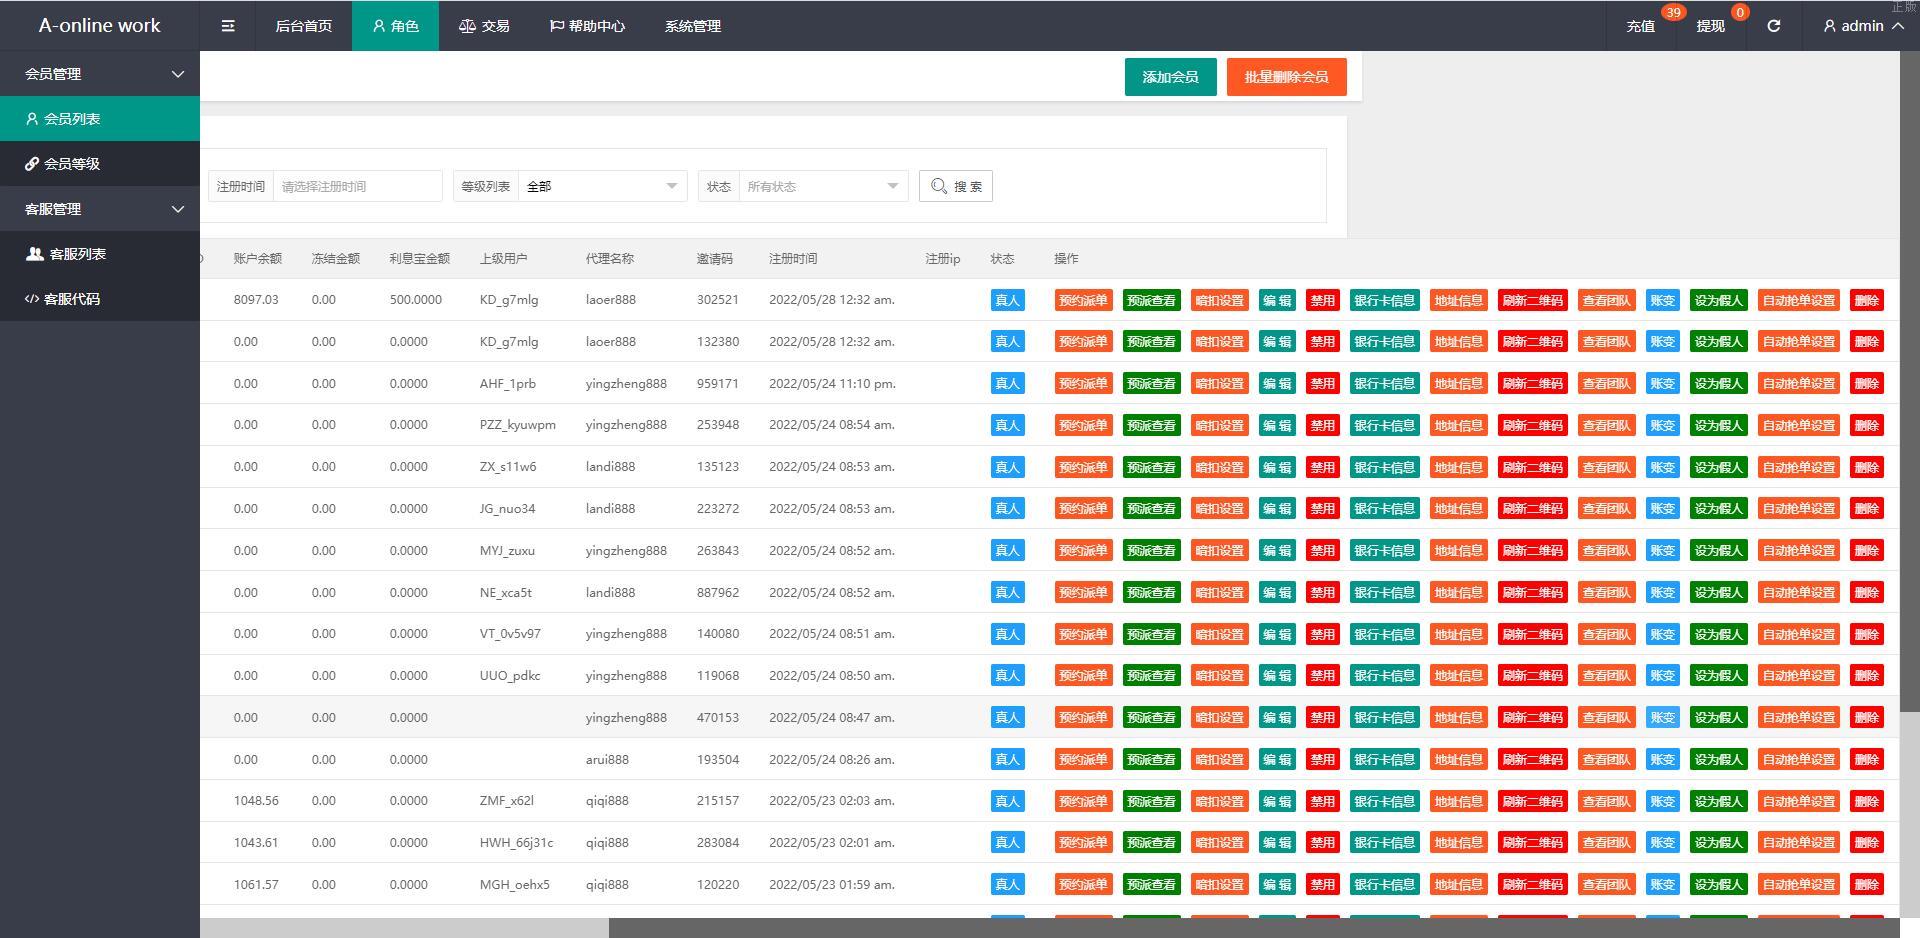Open 会员等级 link icon item in sidebar
This screenshot has width=1920, height=938.
[62, 164]
